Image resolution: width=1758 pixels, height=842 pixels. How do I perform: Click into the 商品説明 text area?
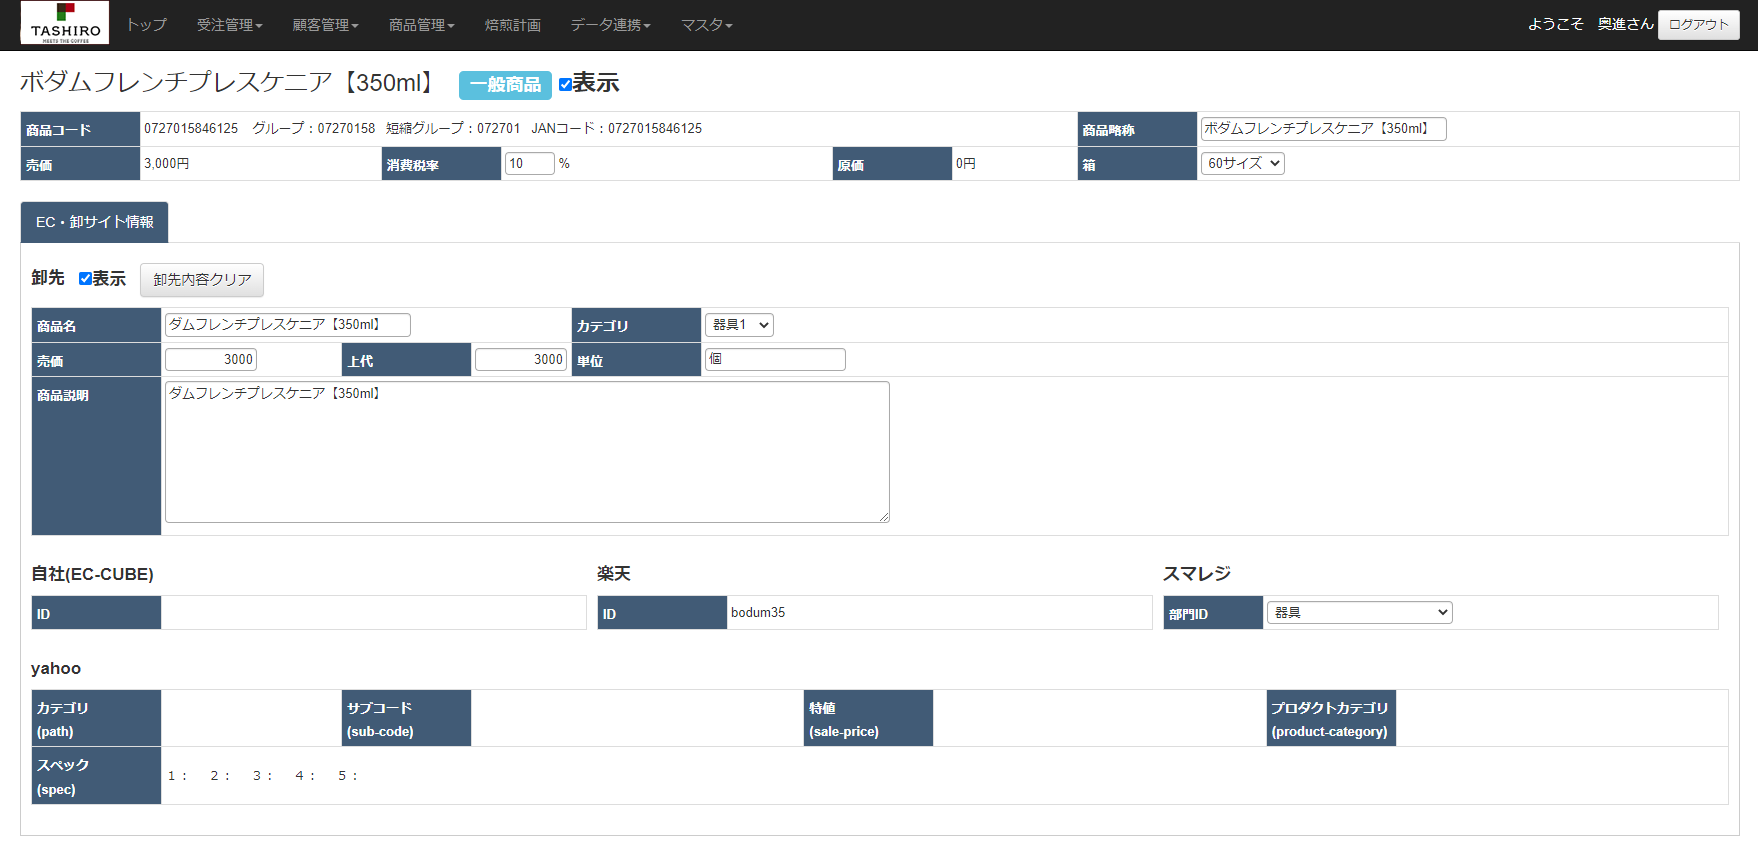pyautogui.click(x=527, y=452)
